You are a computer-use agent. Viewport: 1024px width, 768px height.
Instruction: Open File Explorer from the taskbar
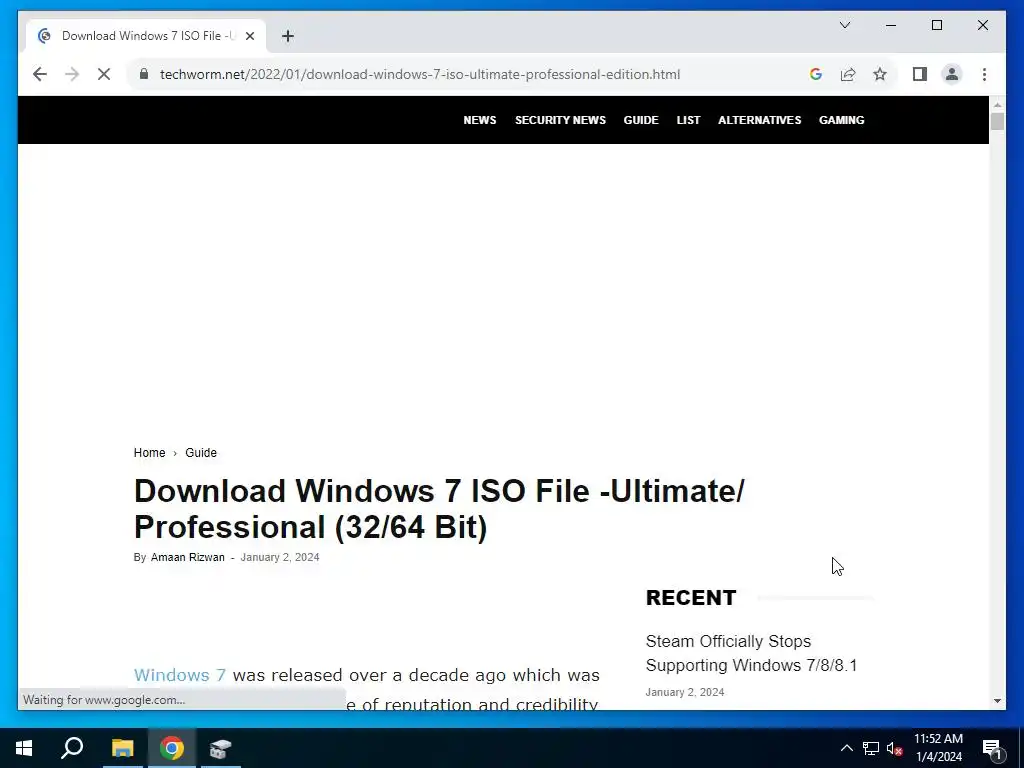[122, 748]
